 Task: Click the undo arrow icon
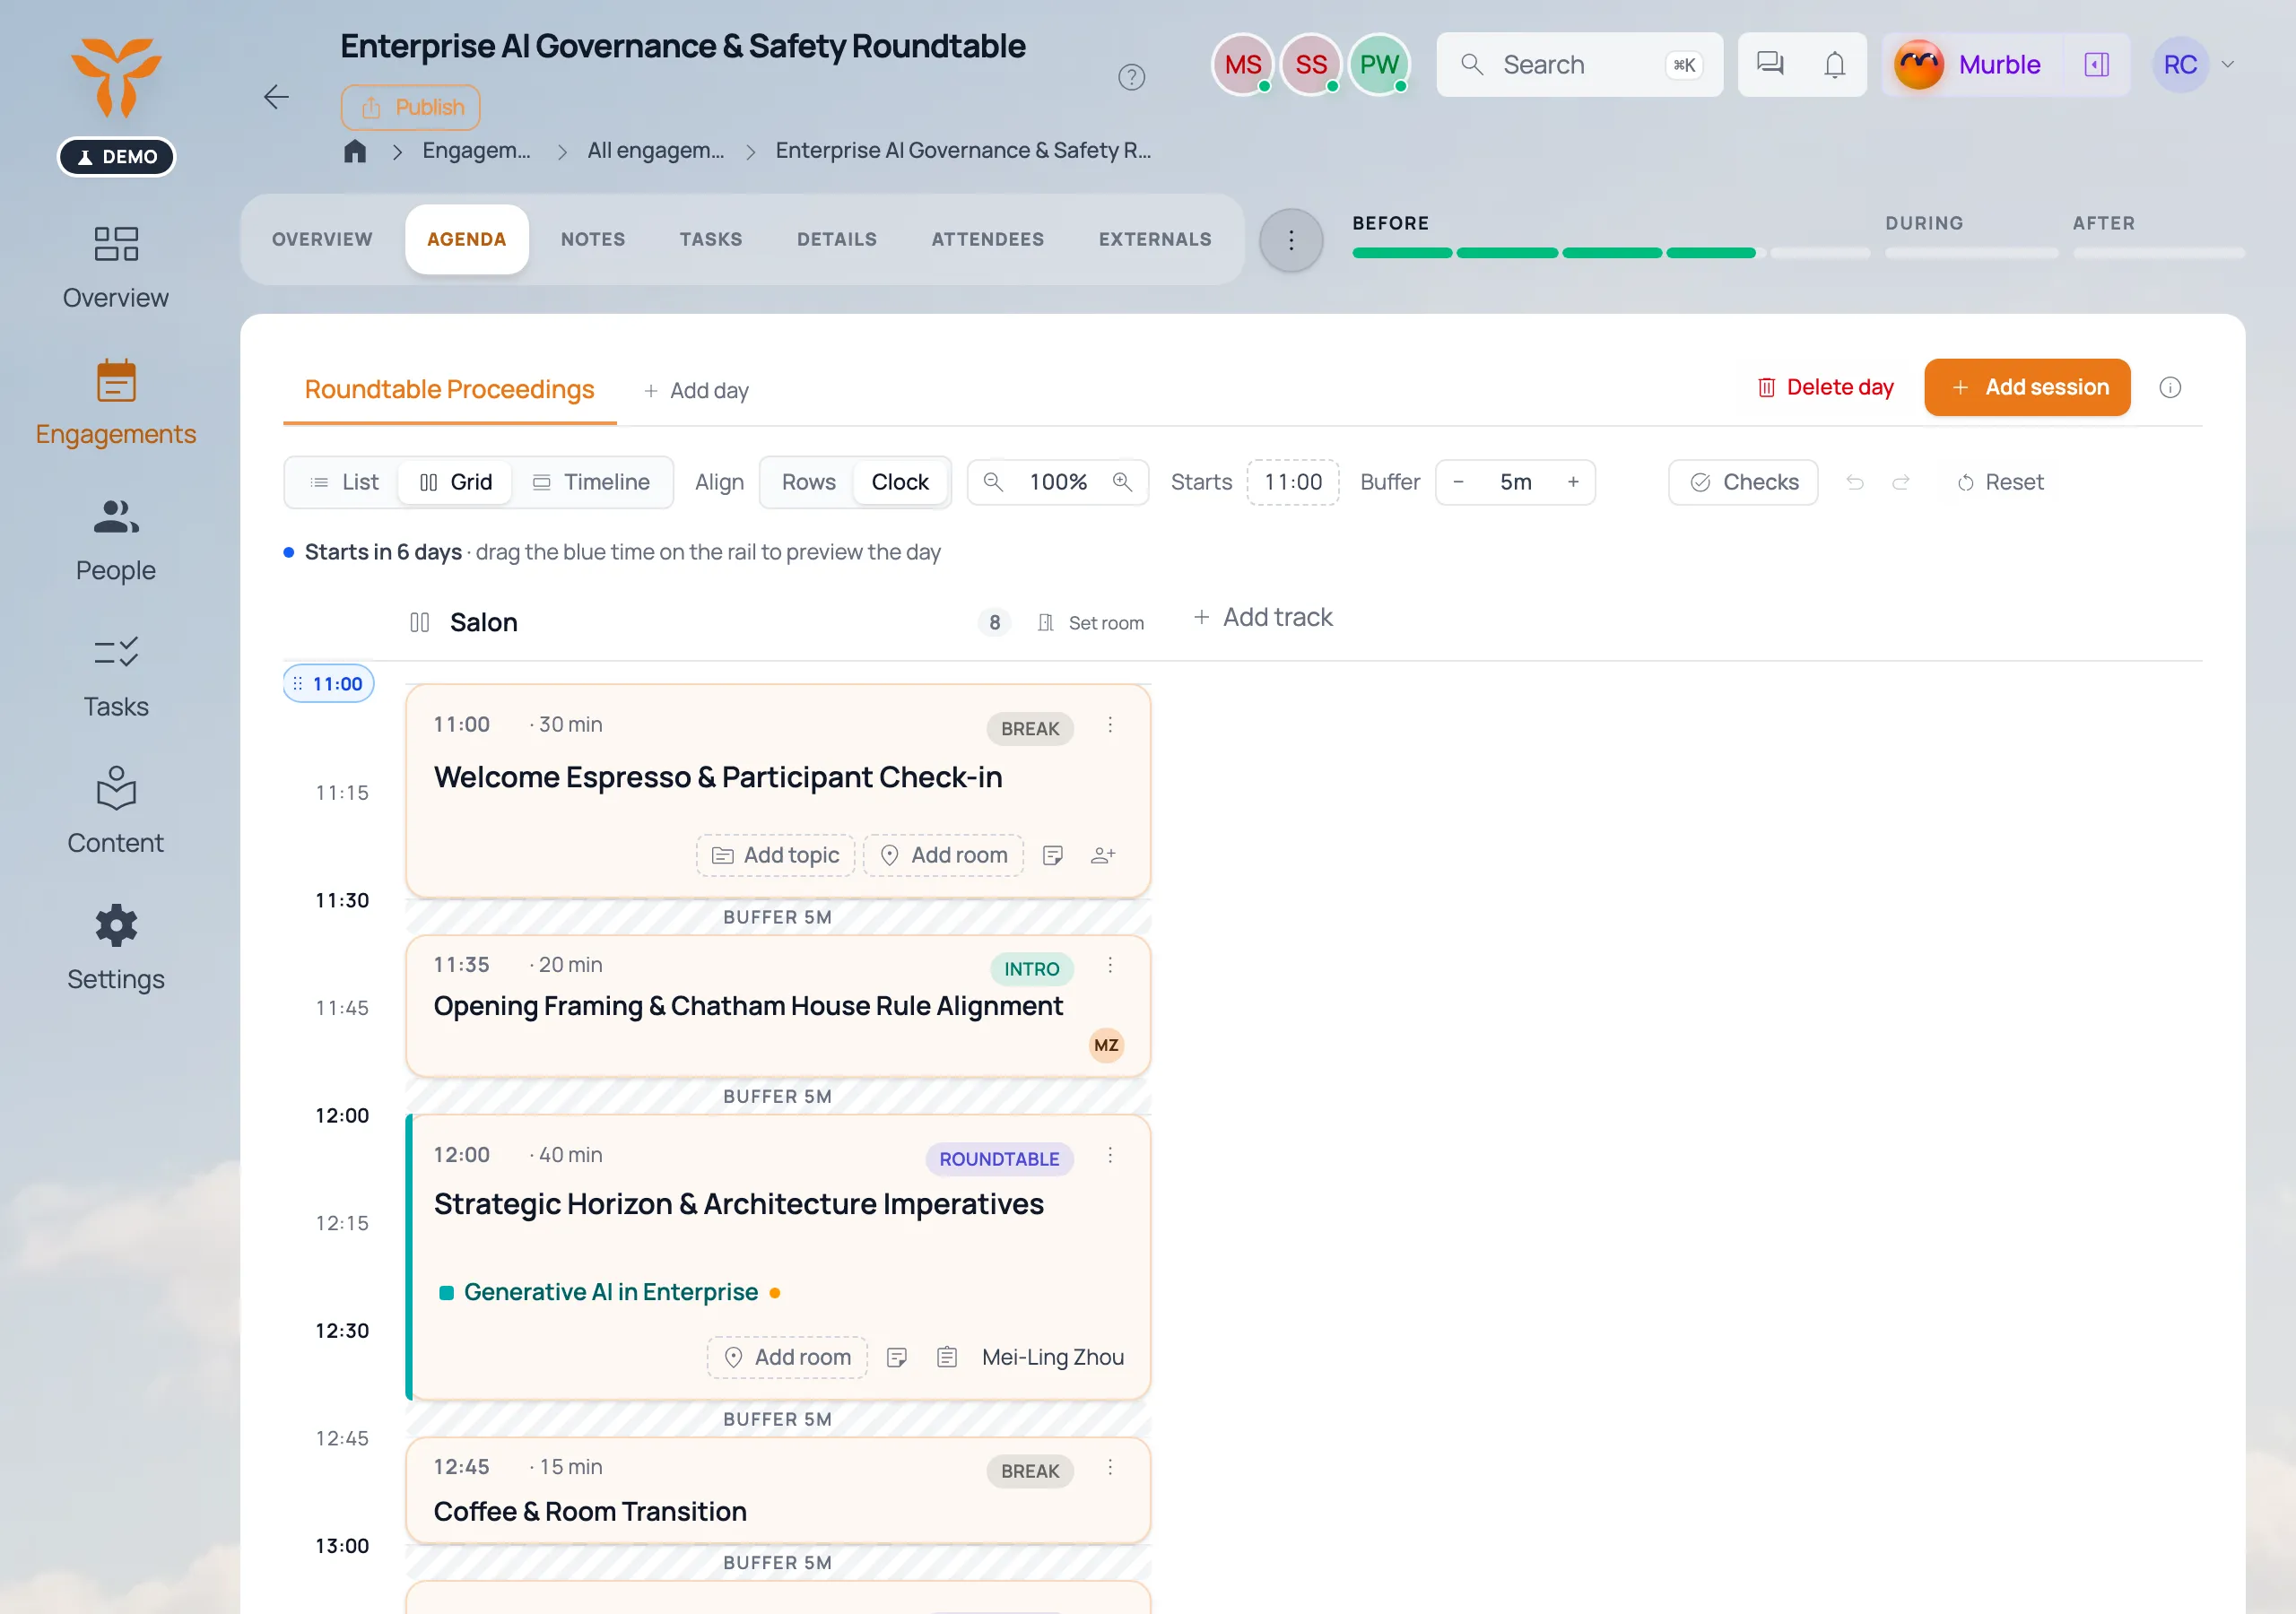point(1854,482)
